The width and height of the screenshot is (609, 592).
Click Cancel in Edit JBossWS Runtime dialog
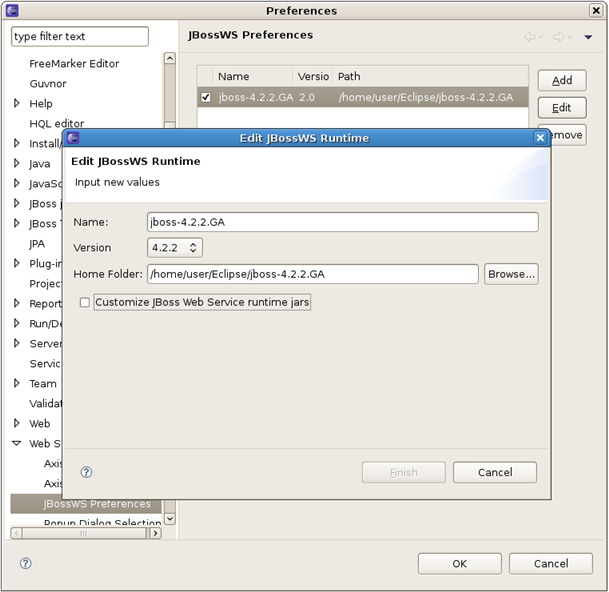[495, 472]
